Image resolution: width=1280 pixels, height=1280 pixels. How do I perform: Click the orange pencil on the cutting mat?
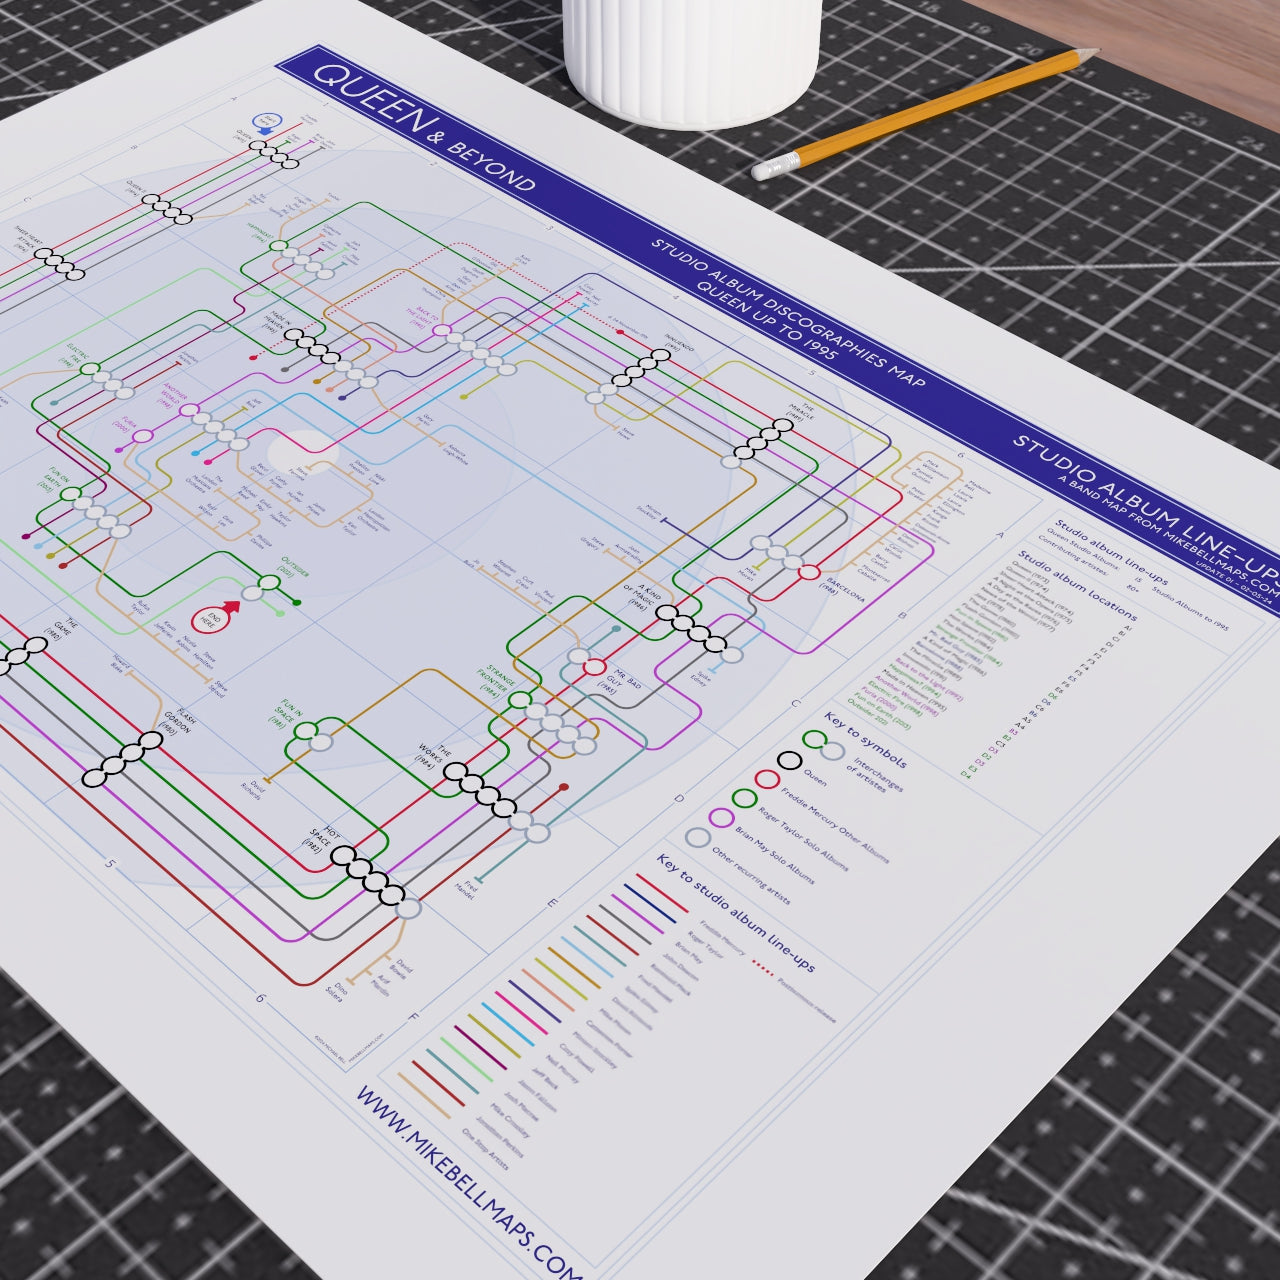coord(926,113)
